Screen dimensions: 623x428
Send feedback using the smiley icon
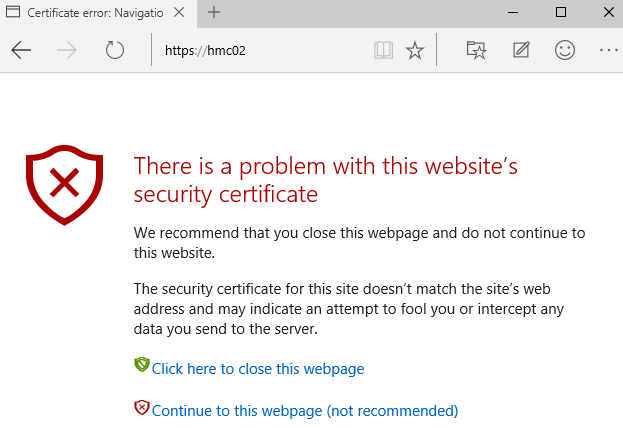[x=565, y=50]
